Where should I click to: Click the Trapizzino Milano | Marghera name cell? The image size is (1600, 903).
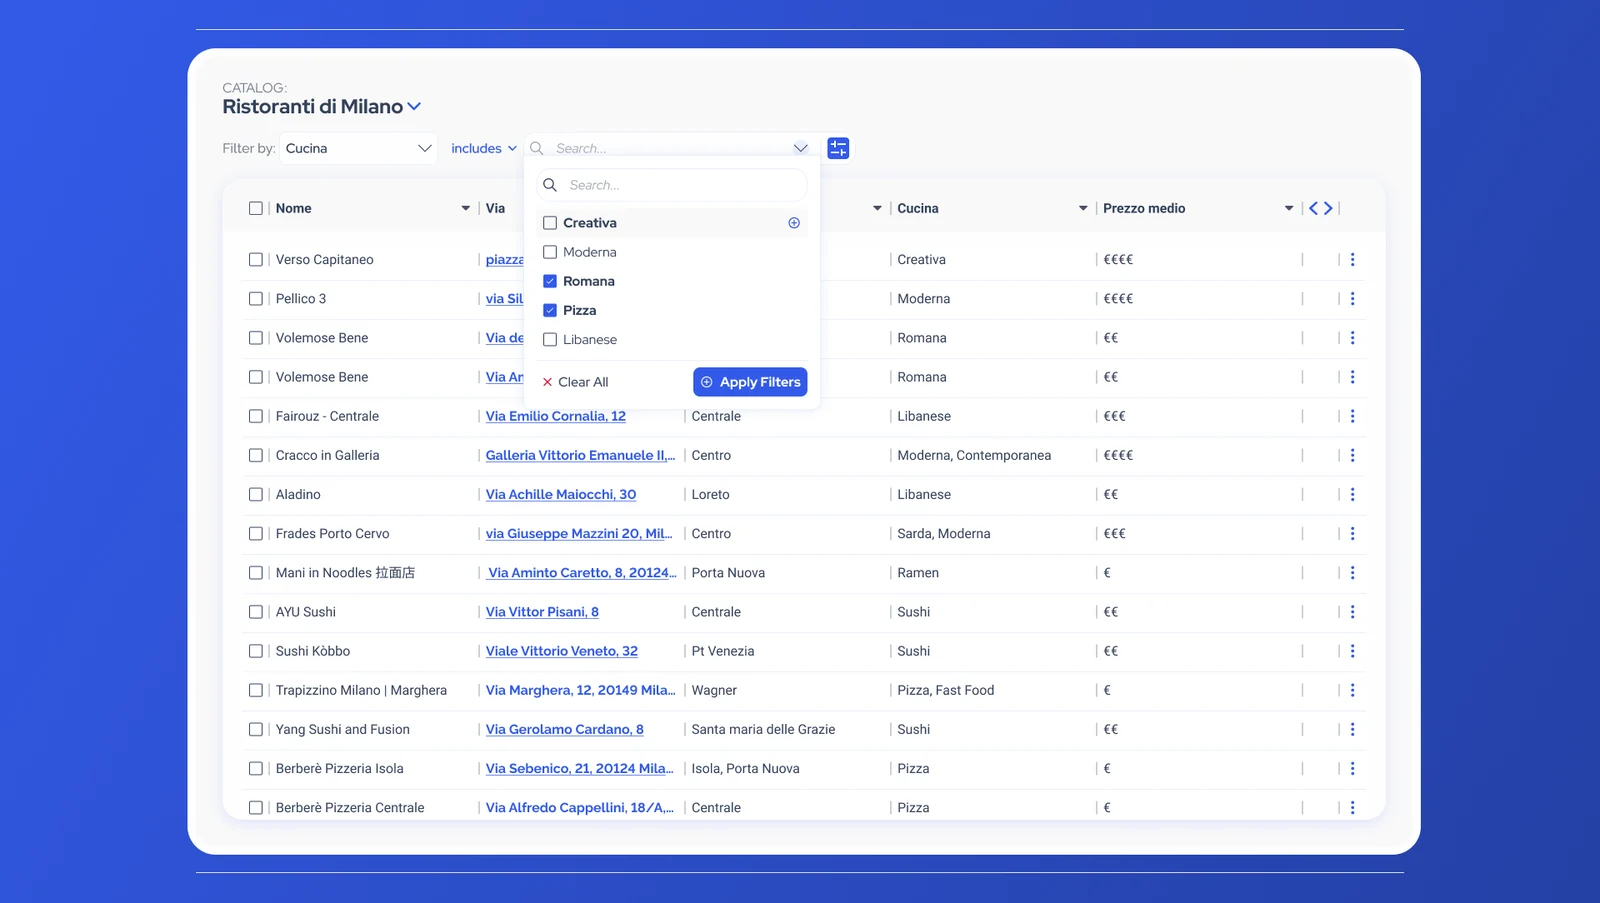pos(361,690)
